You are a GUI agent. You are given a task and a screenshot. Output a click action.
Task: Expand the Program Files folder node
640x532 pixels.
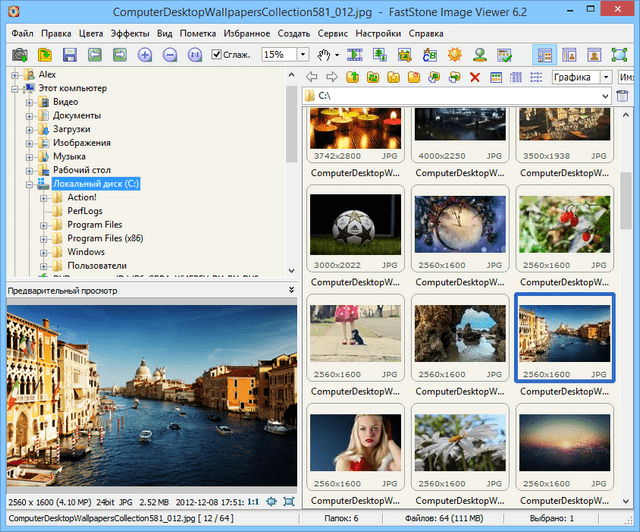[44, 225]
